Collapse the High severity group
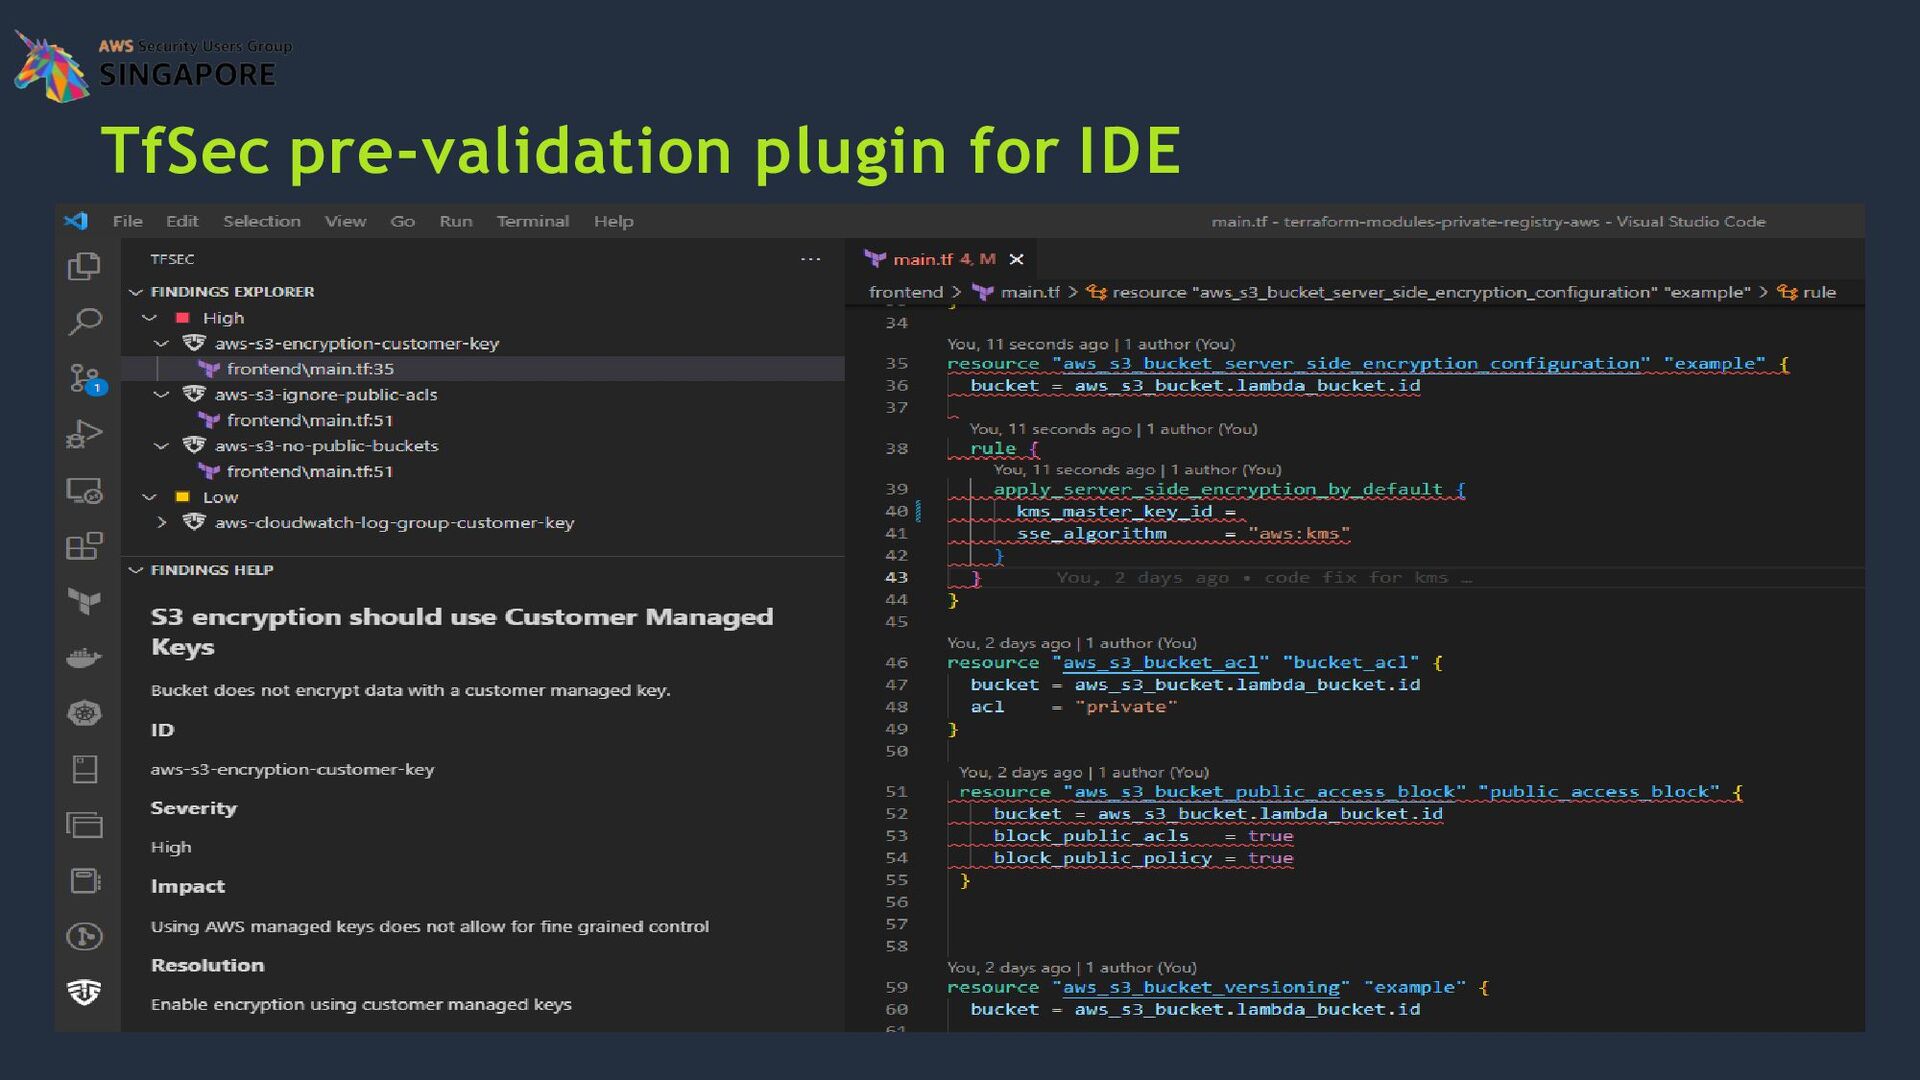Screen dimensions: 1920x1080 [149, 318]
